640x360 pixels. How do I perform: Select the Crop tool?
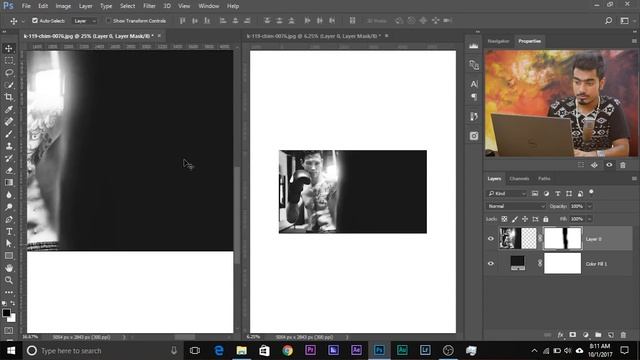(x=9, y=97)
